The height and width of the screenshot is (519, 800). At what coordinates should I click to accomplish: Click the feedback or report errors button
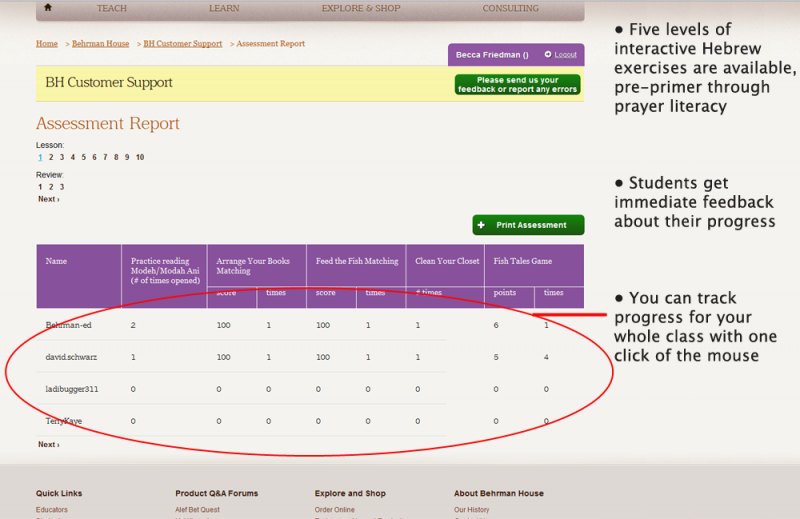pos(517,85)
